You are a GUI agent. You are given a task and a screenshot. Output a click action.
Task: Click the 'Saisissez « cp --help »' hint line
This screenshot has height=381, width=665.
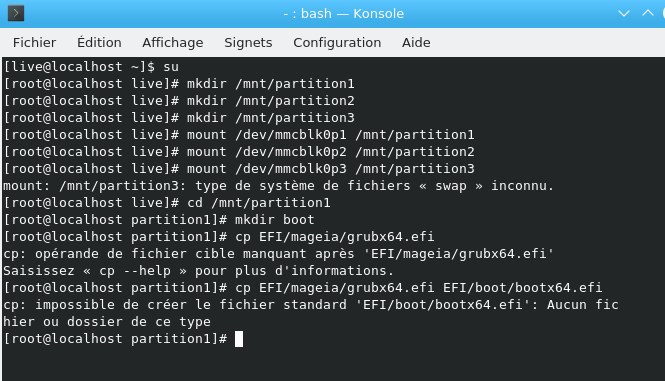(198, 271)
